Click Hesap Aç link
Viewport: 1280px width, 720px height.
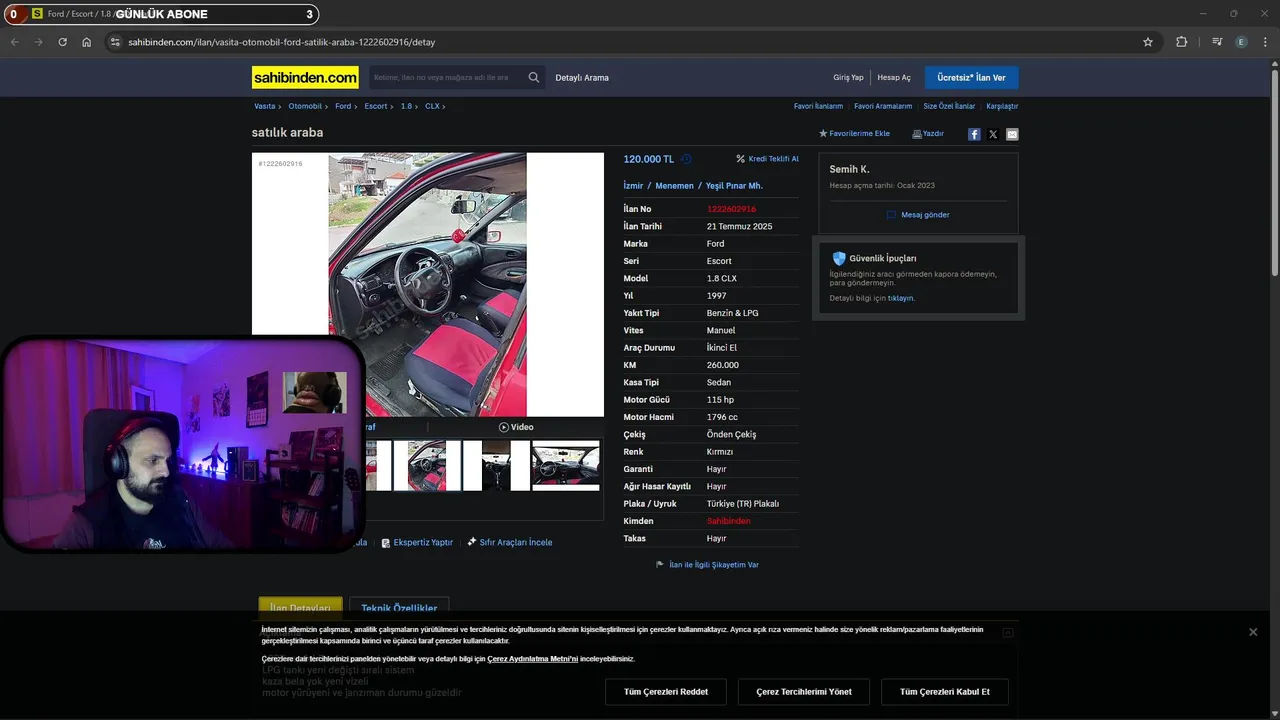894,77
